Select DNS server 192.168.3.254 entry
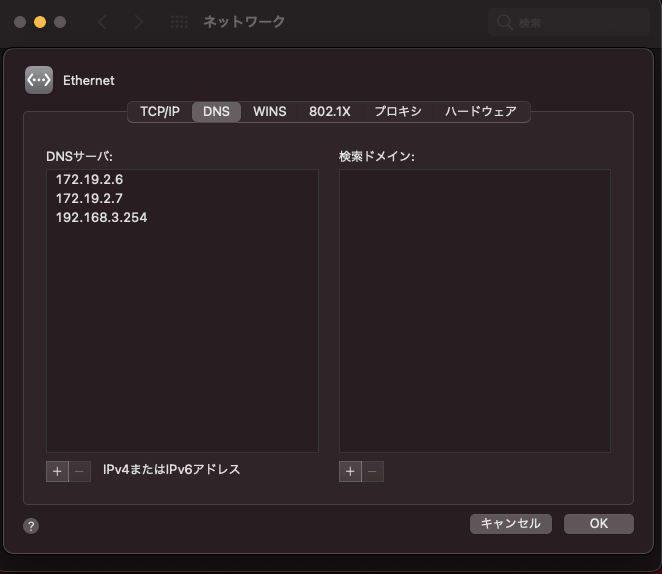This screenshot has width=662, height=574. click(101, 217)
